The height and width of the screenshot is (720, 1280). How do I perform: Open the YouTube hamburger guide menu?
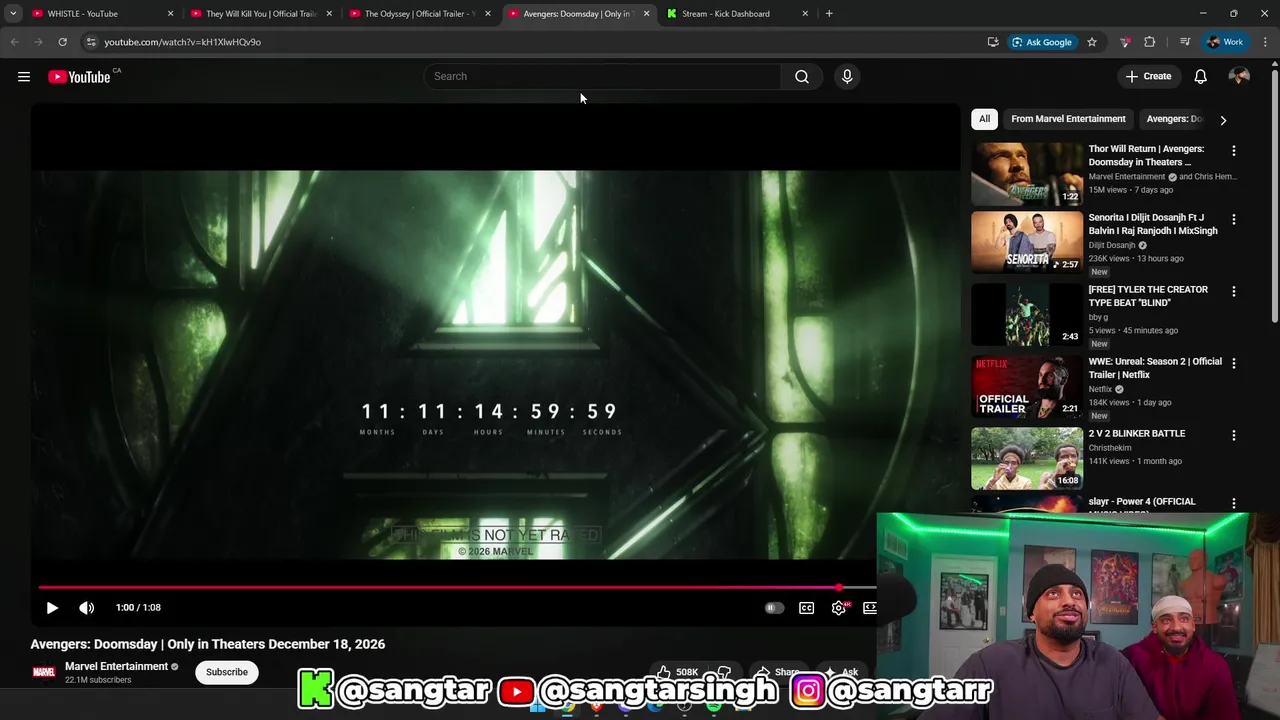click(24, 77)
